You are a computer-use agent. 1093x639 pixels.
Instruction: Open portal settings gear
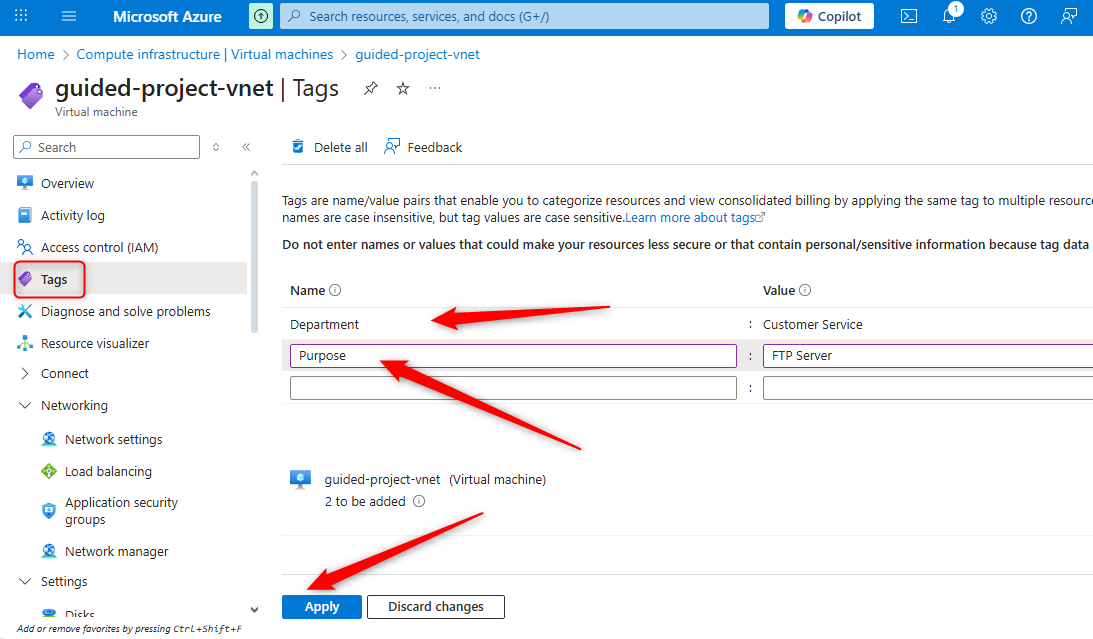click(x=988, y=16)
